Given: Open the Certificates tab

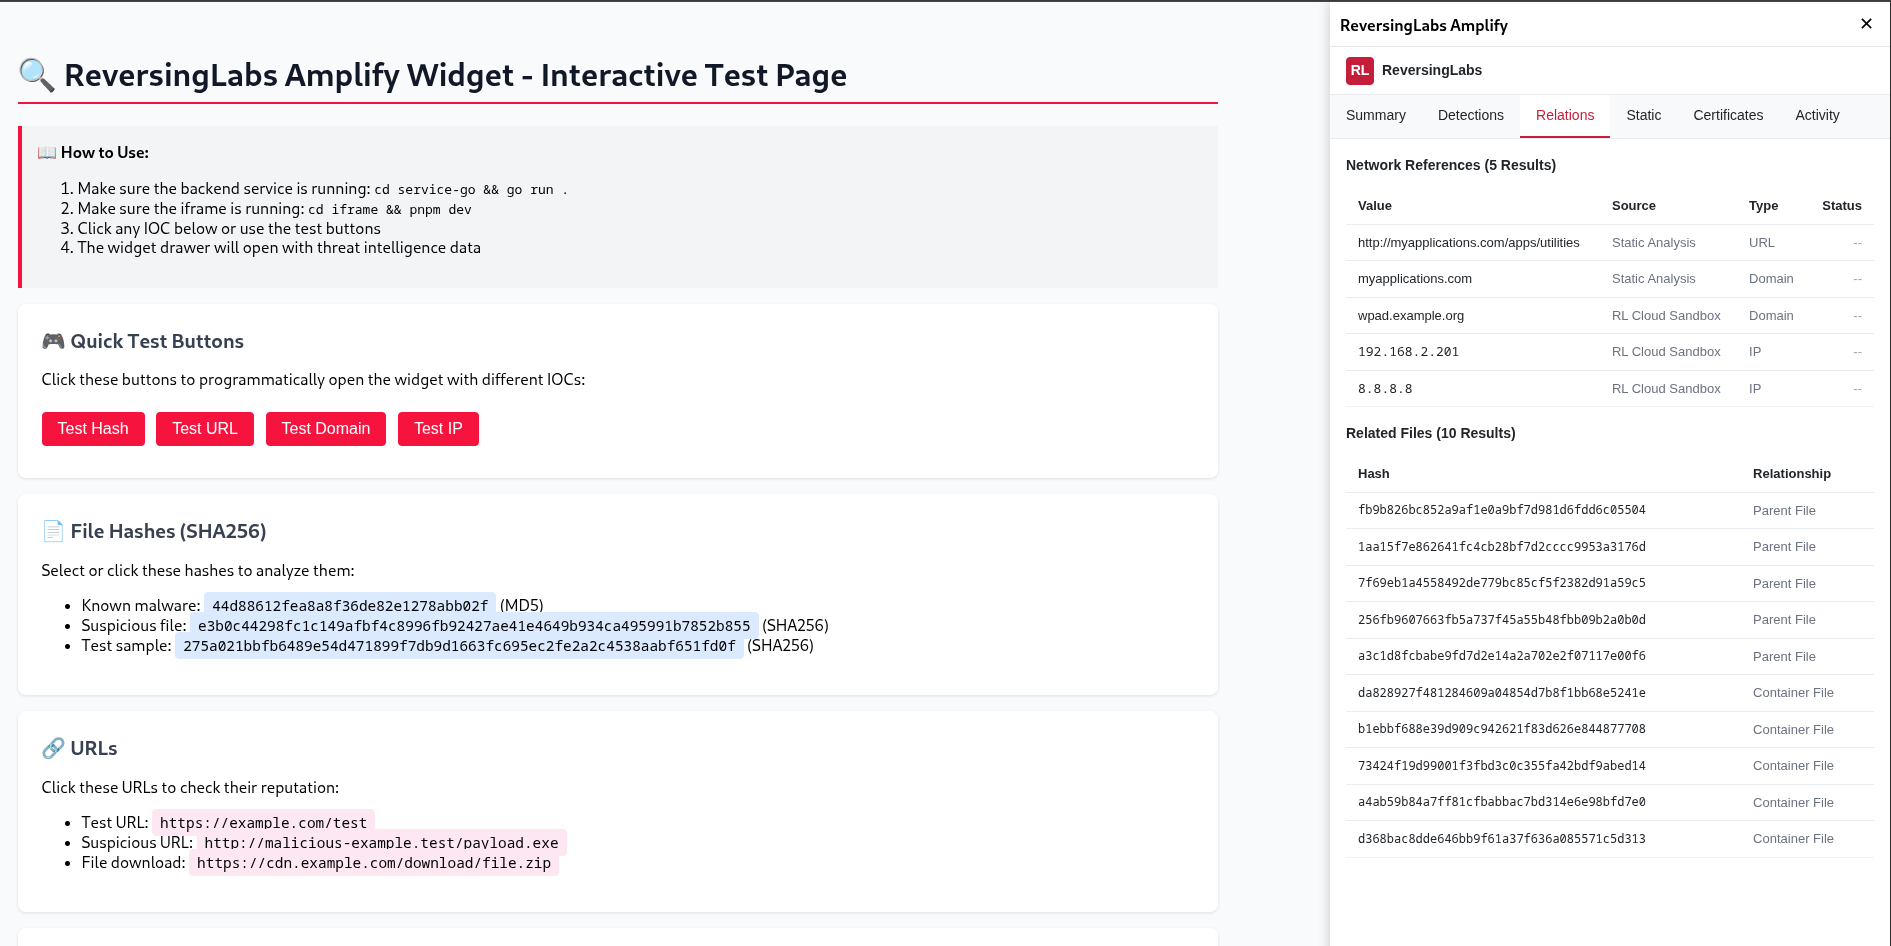Looking at the screenshot, I should [1728, 115].
